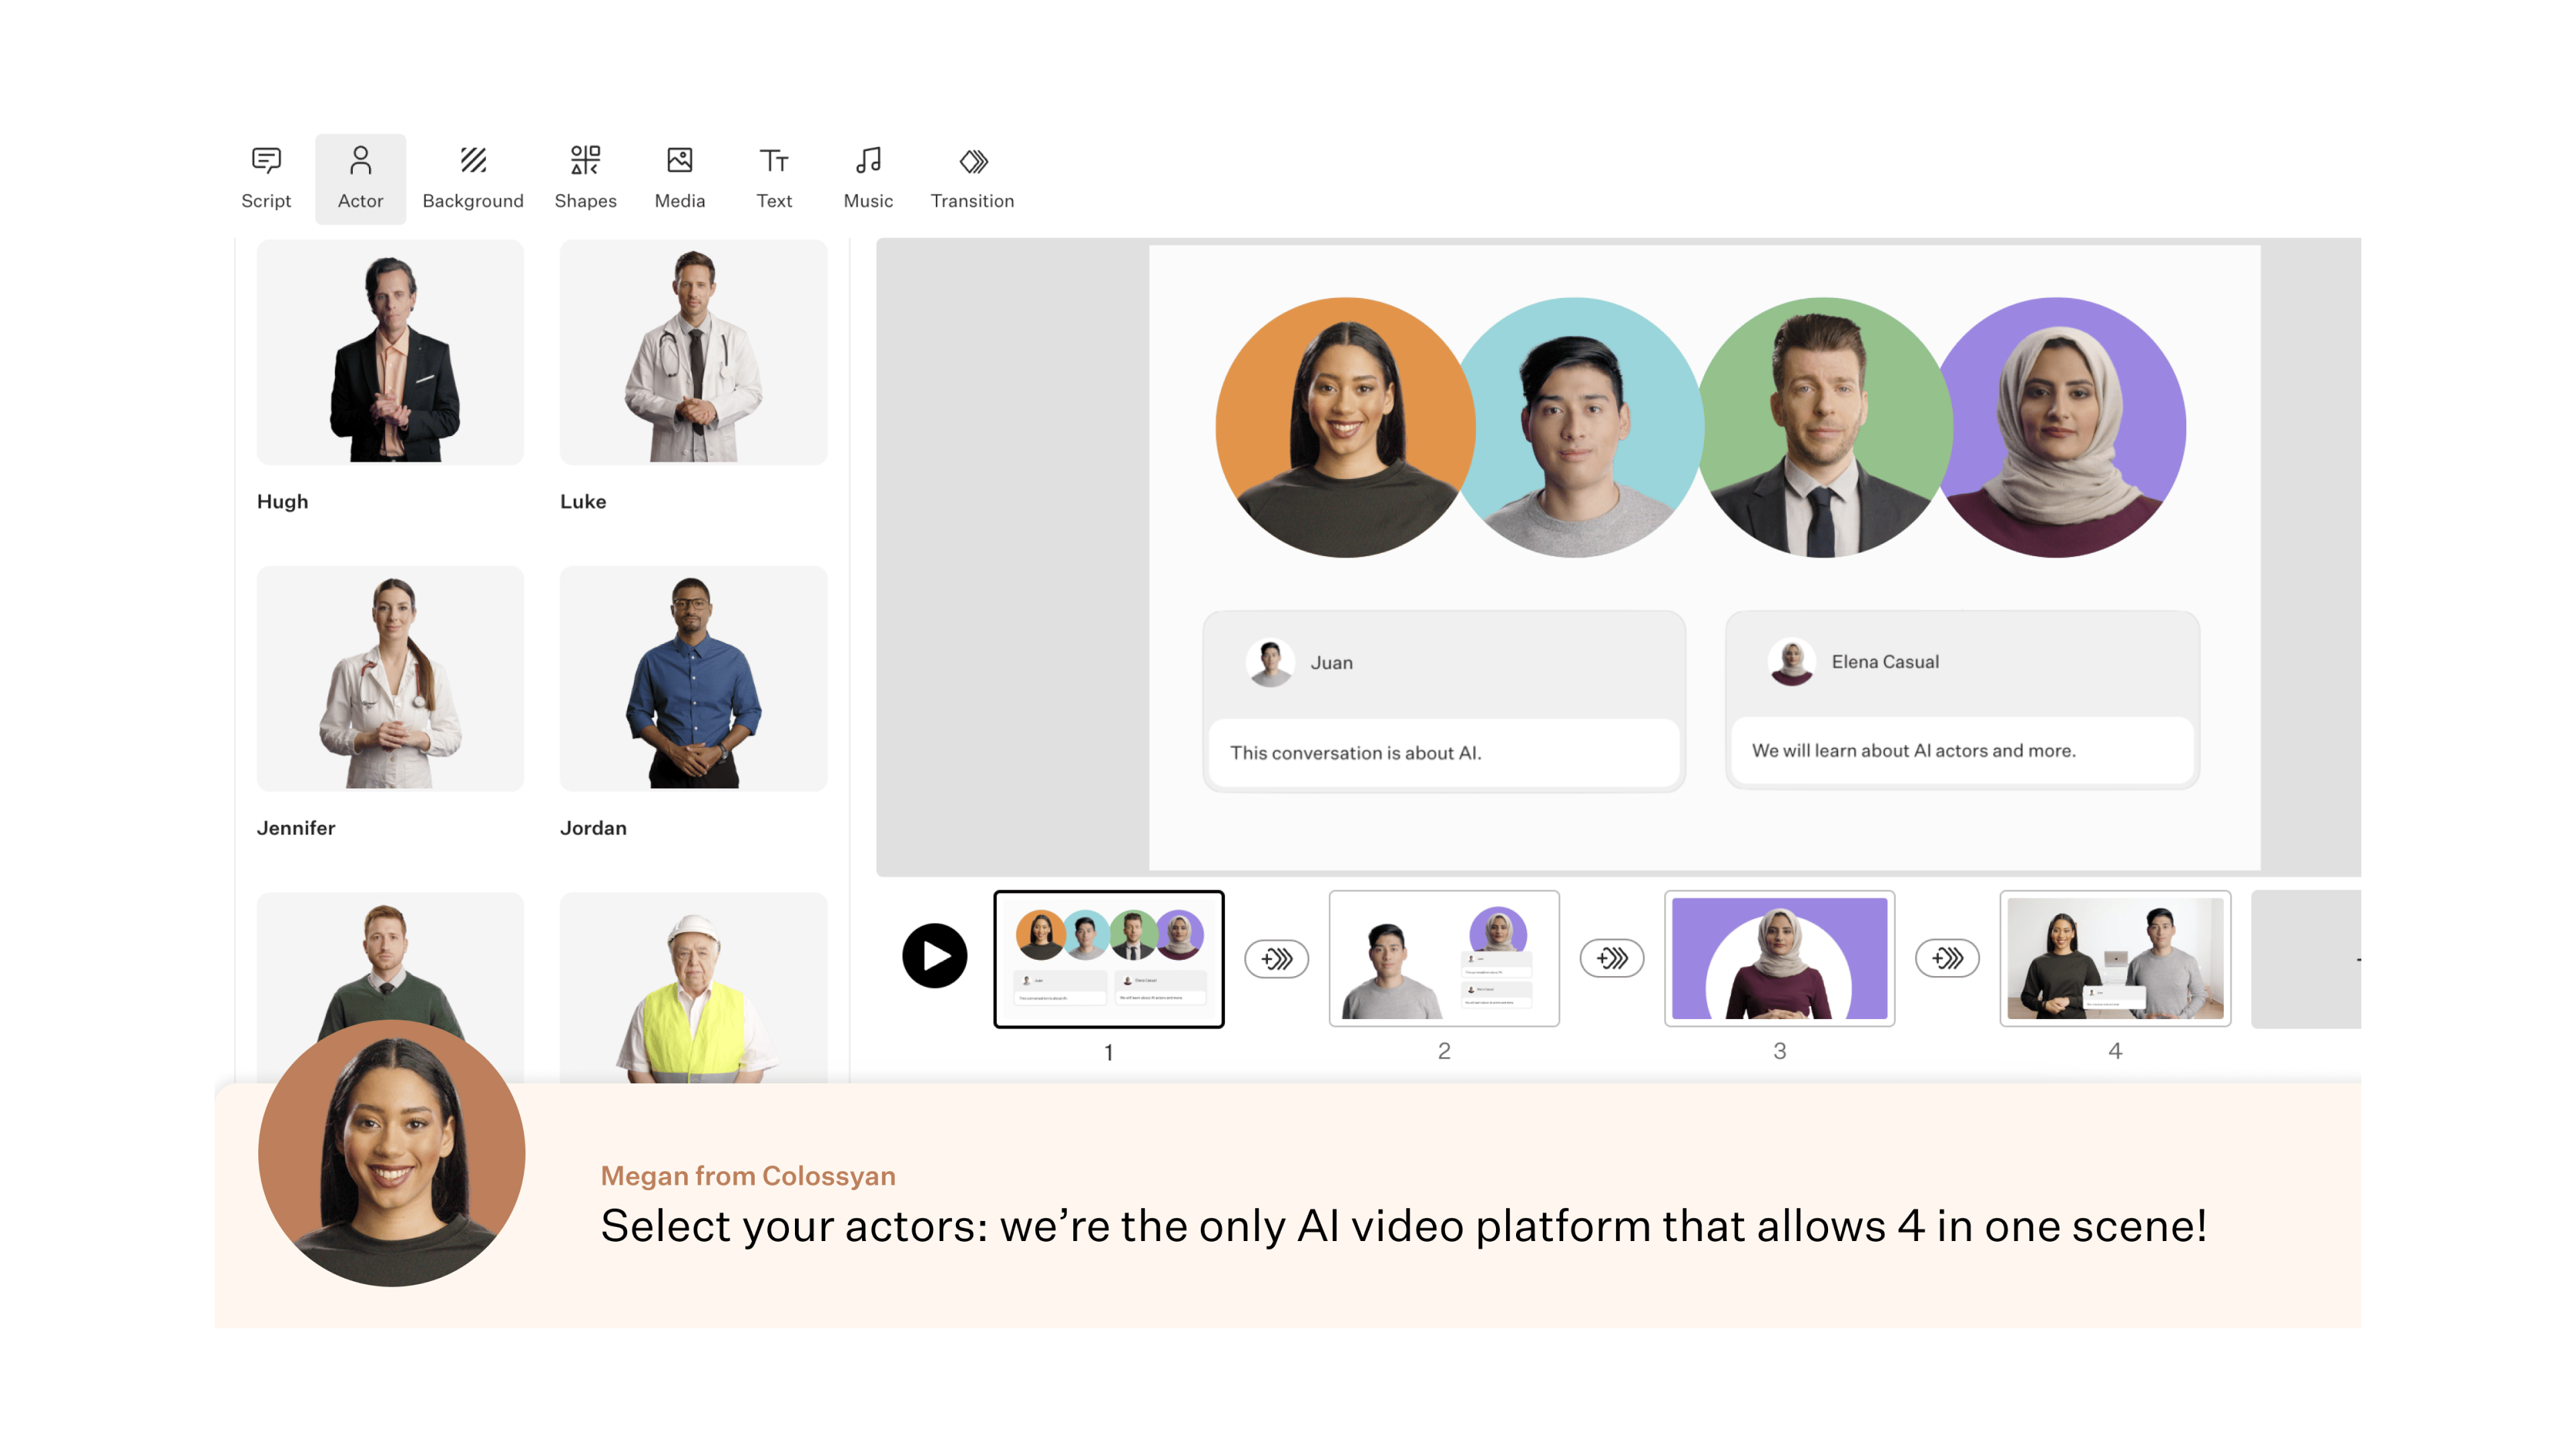
Task: Choose Luke the doctor actor
Action: 693,352
